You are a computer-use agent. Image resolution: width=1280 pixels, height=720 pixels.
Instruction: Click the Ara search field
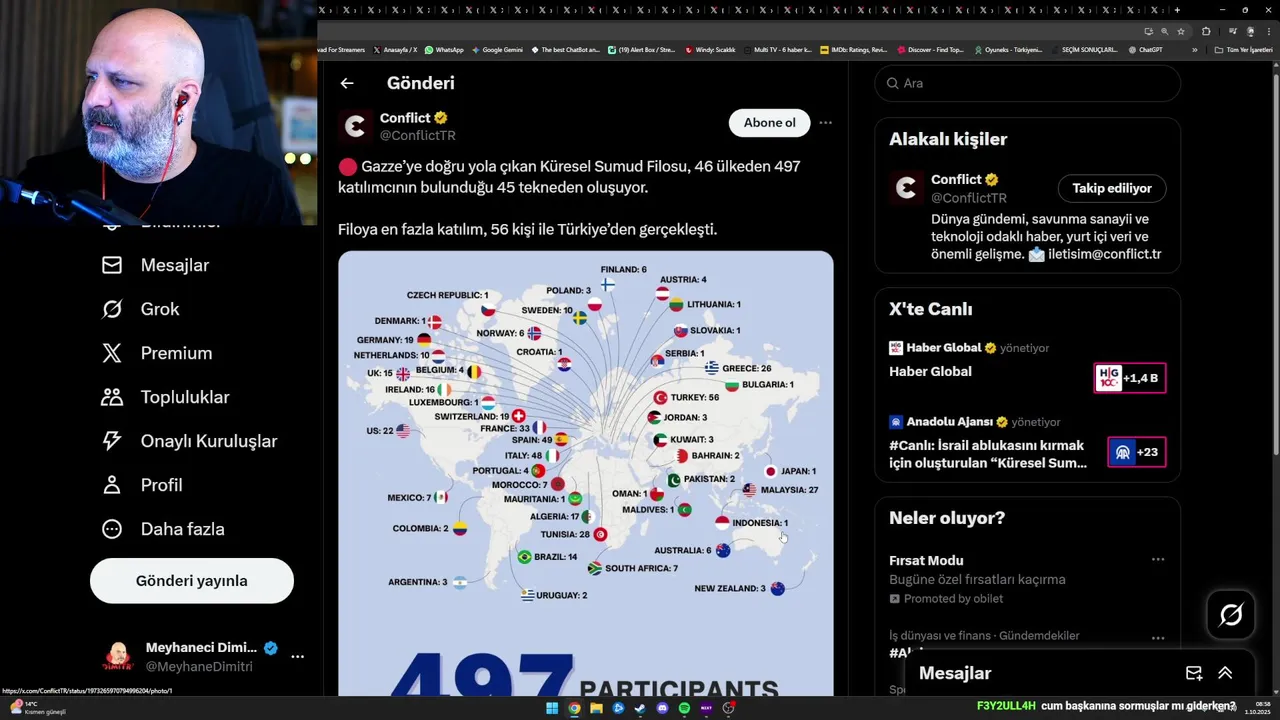pos(1027,83)
